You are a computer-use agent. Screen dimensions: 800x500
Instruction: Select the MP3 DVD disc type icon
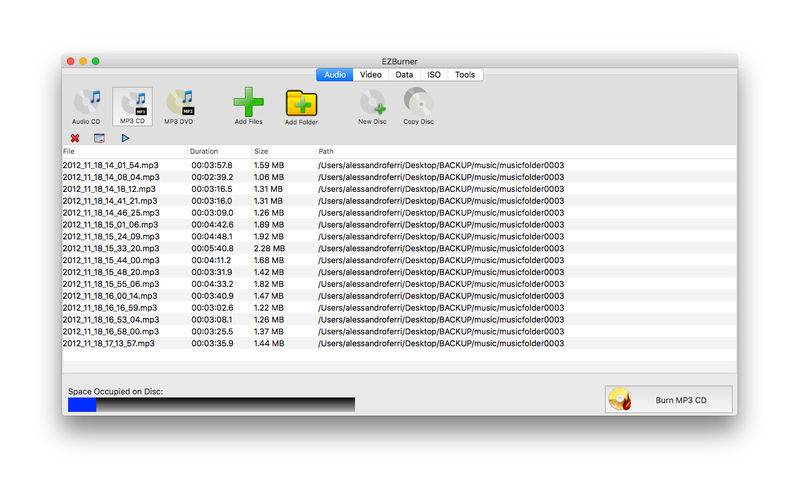pyautogui.click(x=179, y=106)
